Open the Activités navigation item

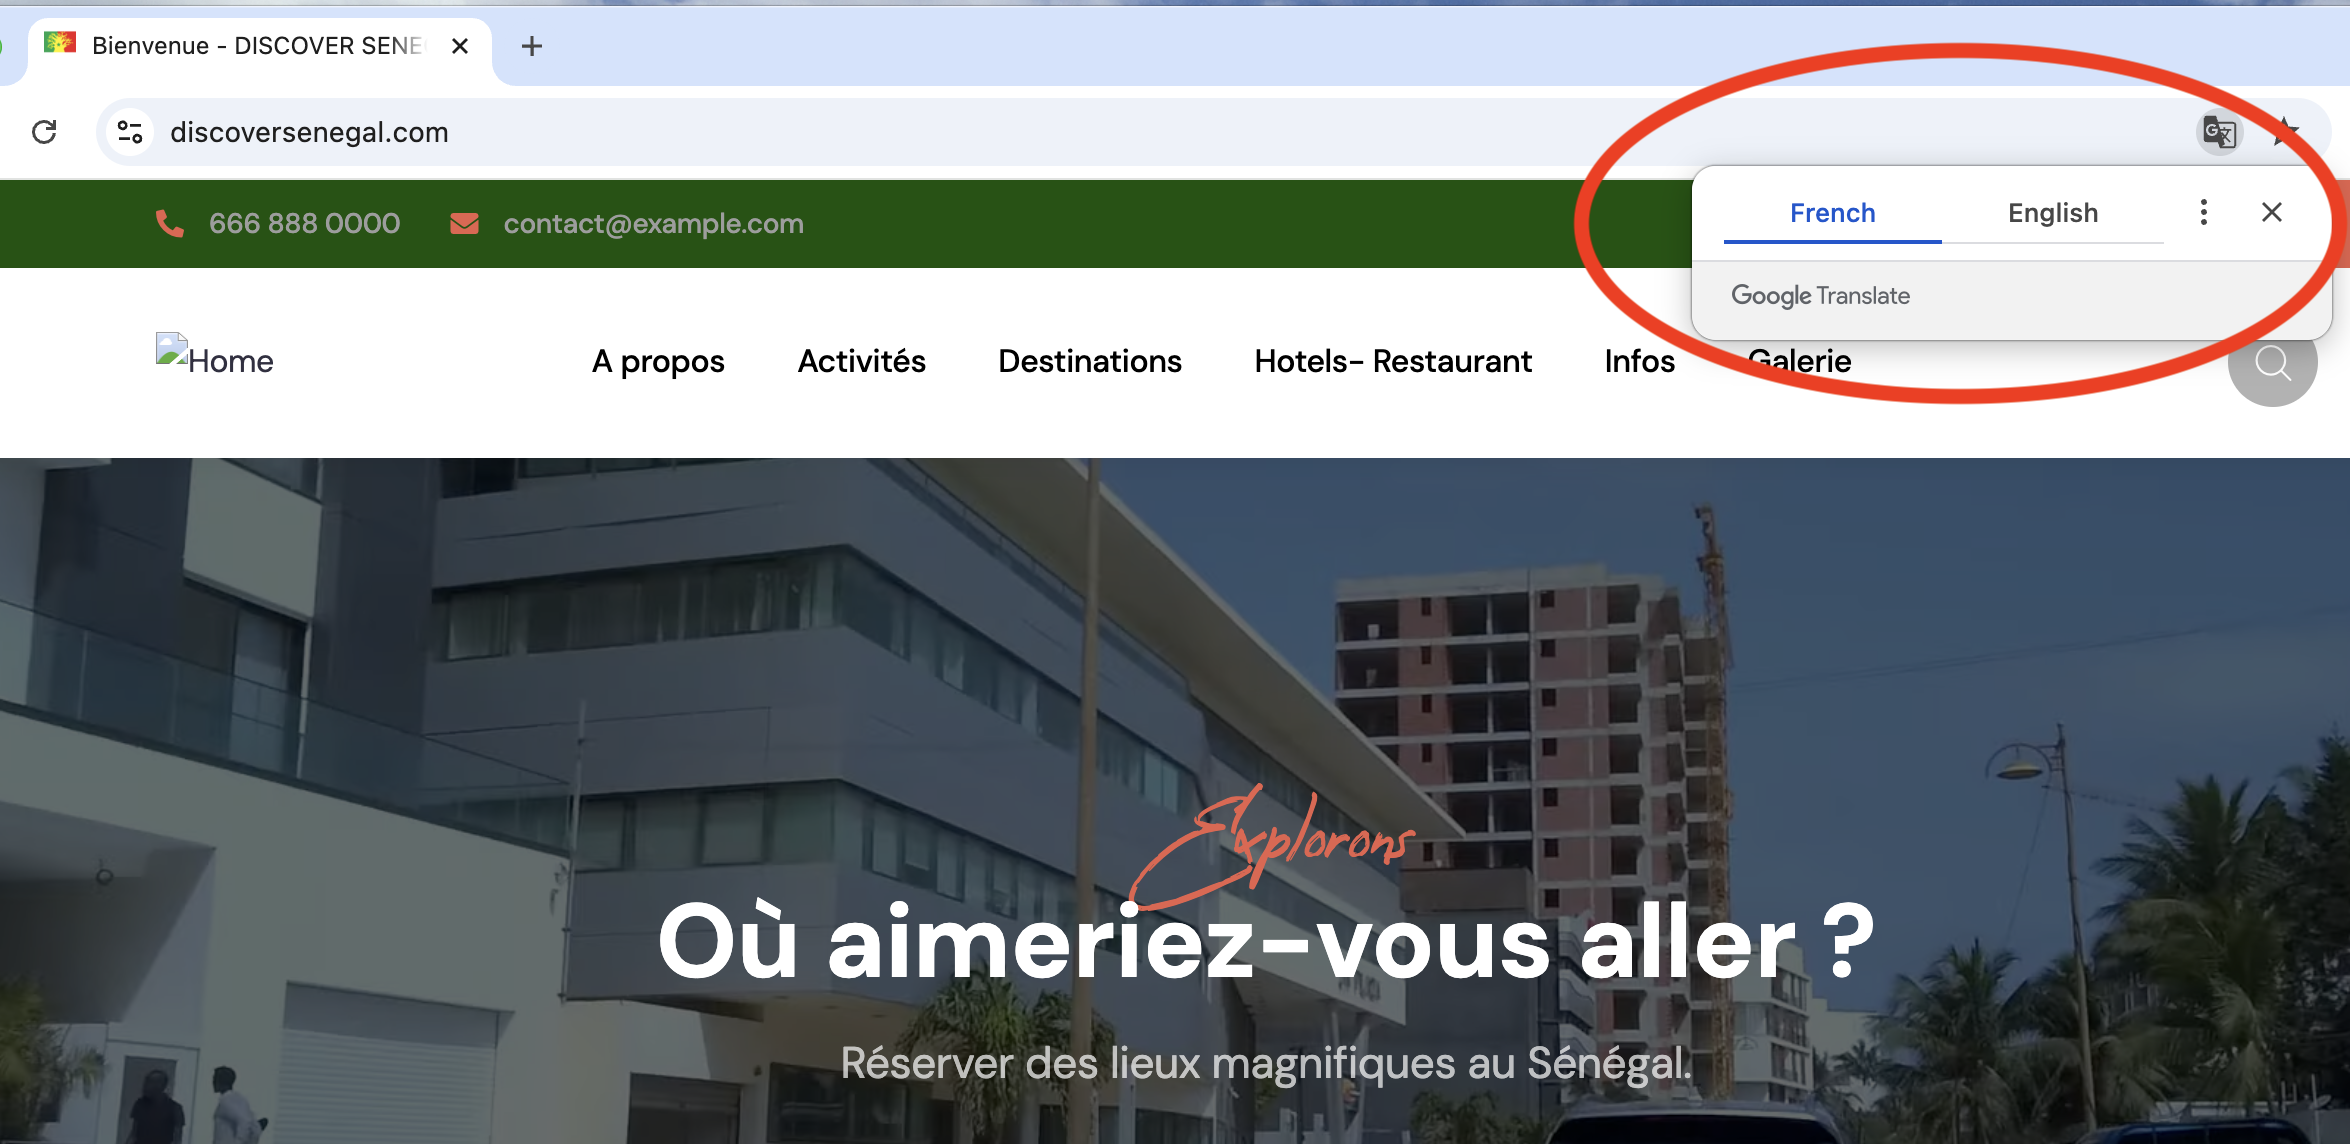pyautogui.click(x=861, y=361)
